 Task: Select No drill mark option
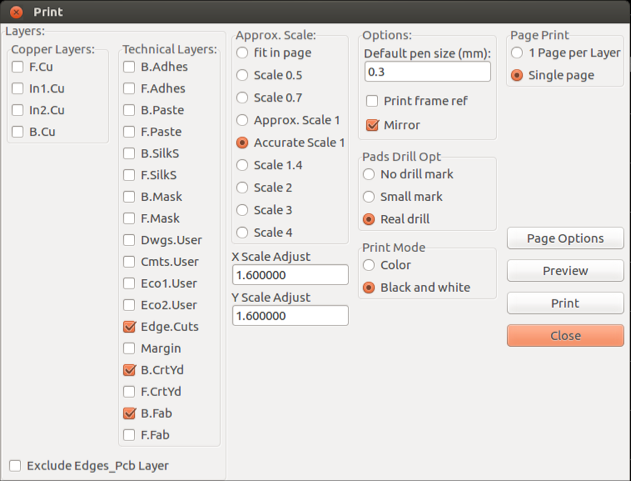pyautogui.click(x=369, y=175)
